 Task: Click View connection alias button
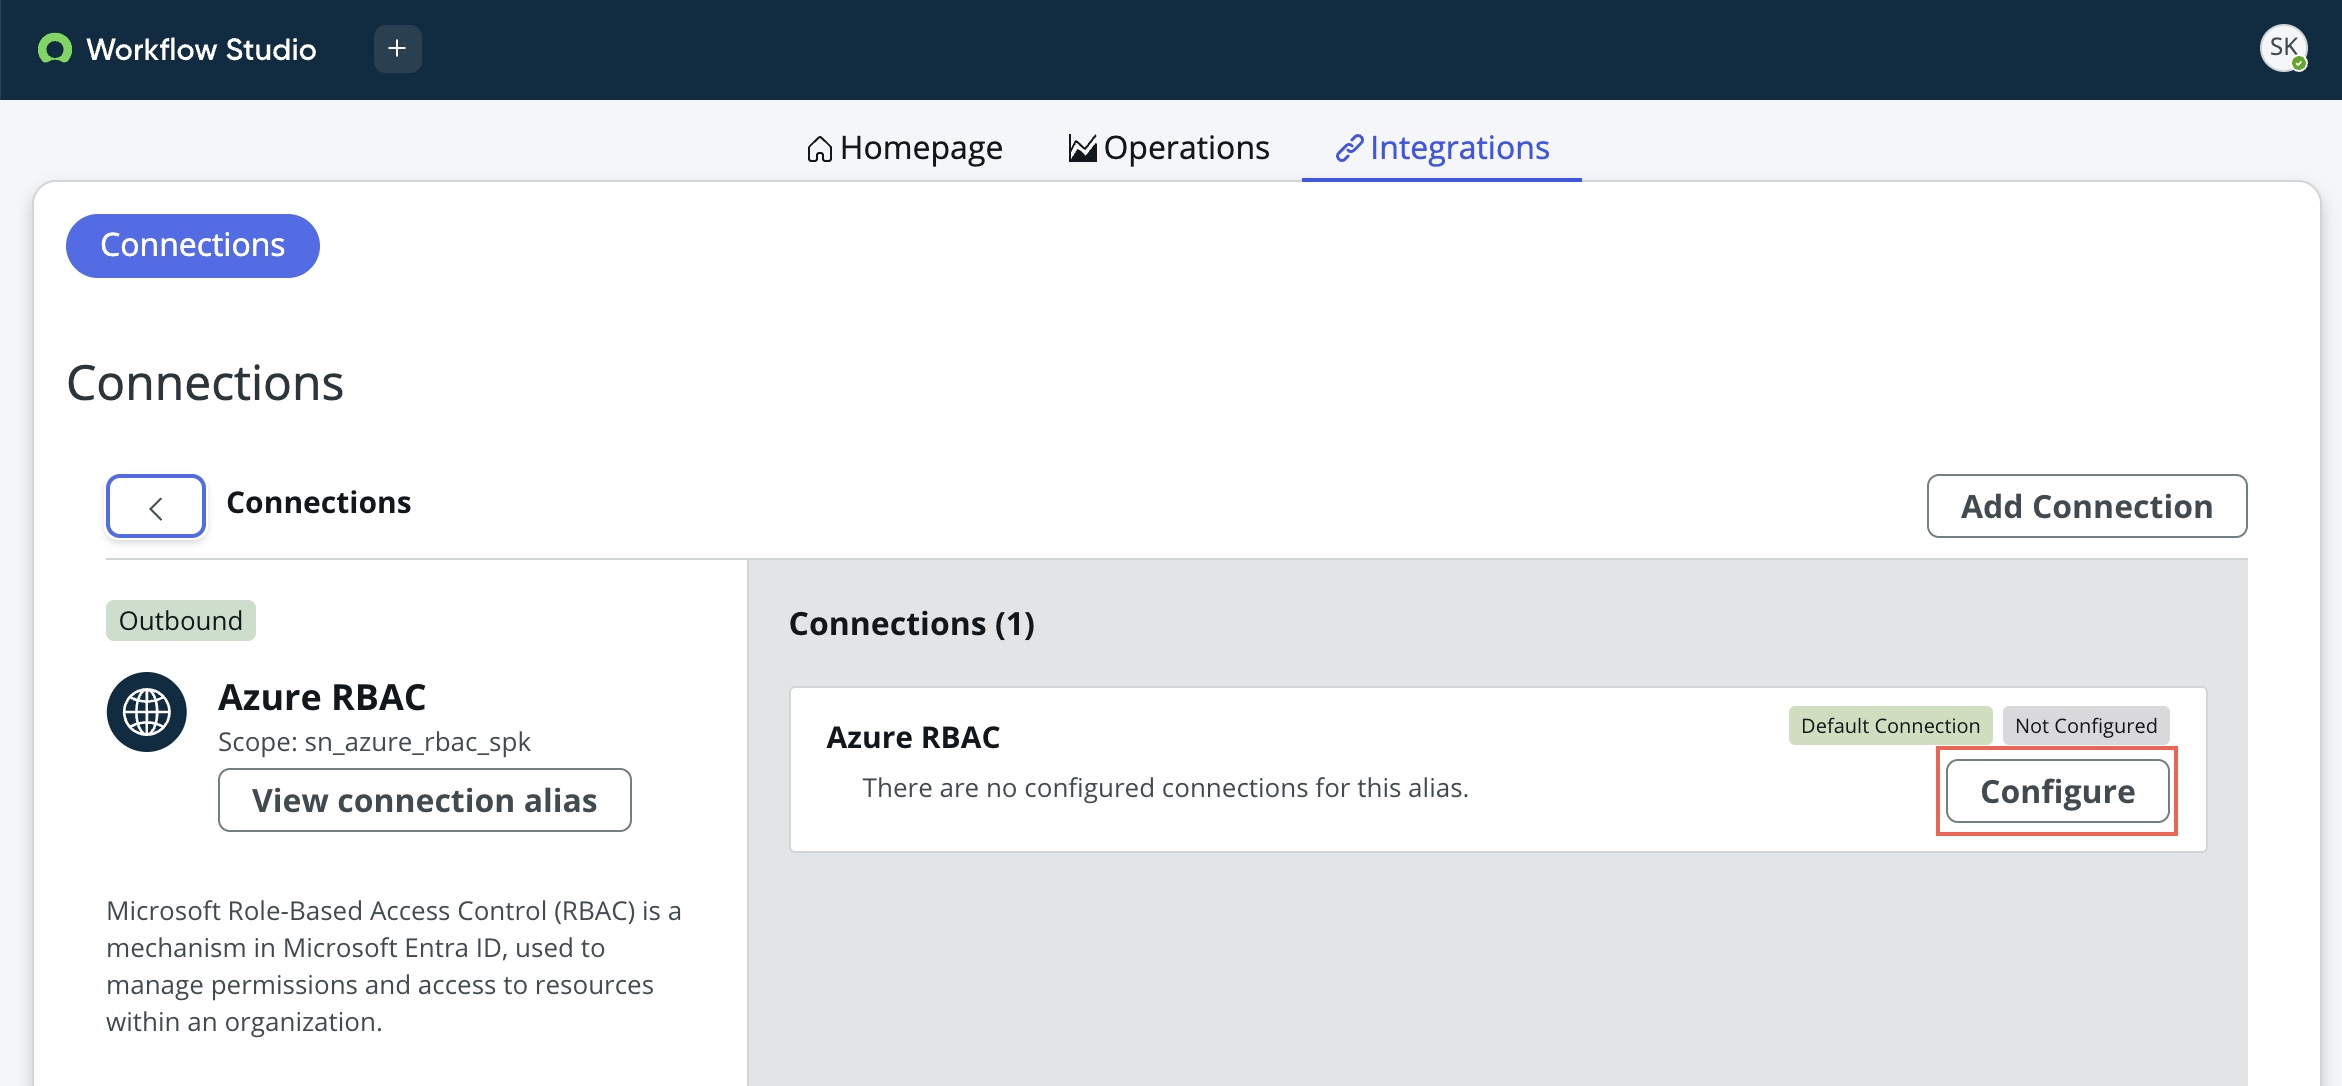(425, 800)
